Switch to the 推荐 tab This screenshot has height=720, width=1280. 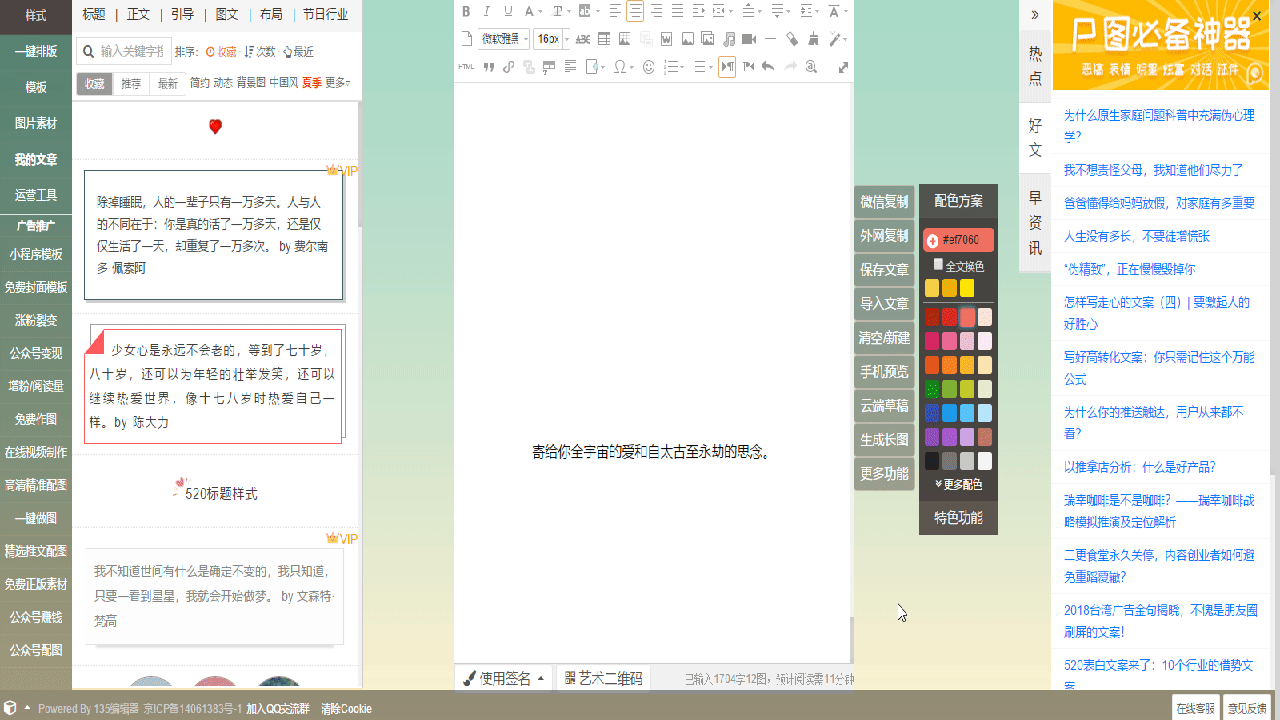tap(131, 84)
